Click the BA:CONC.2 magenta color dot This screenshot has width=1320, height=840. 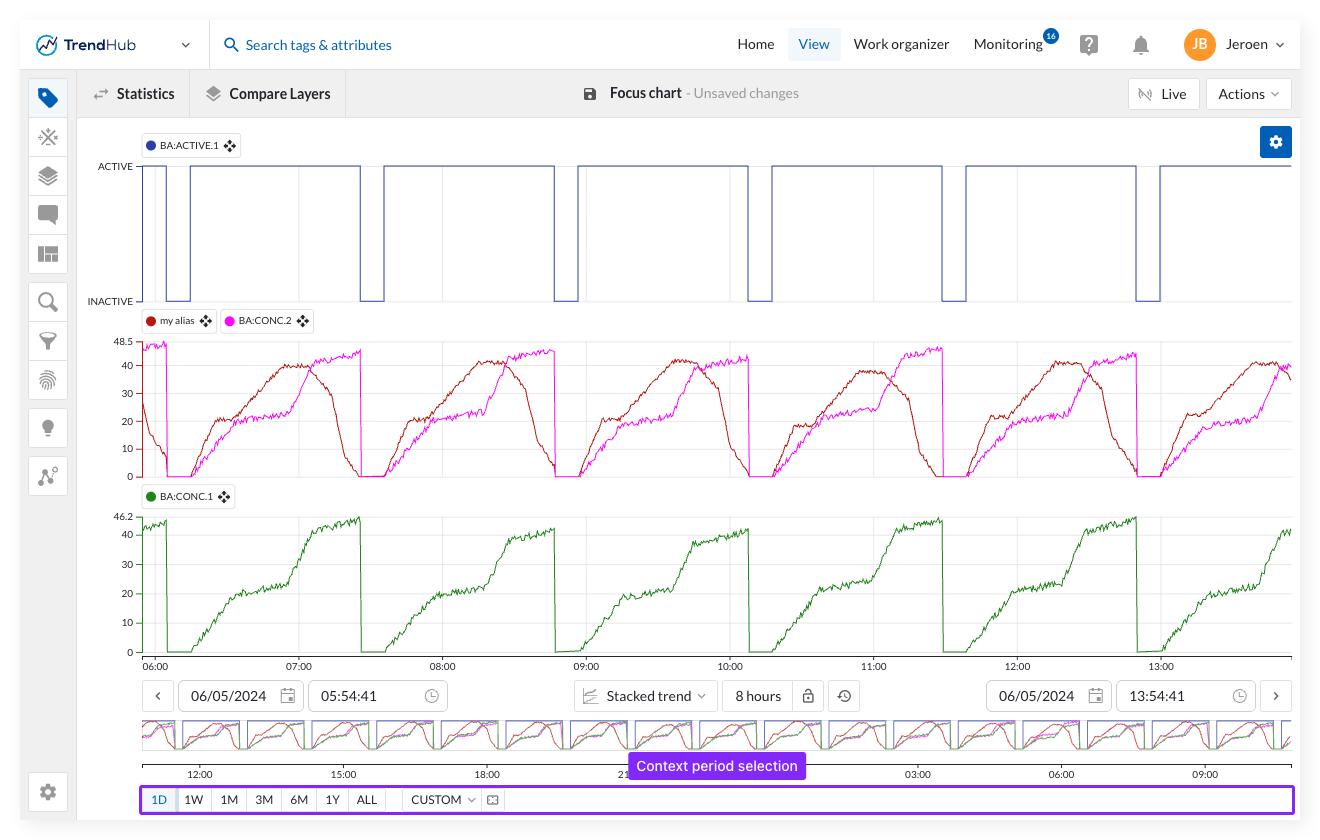230,321
